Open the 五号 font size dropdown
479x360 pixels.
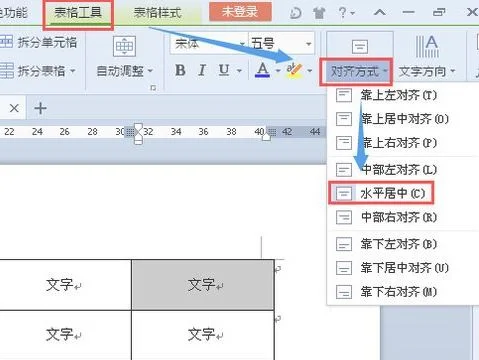click(309, 44)
